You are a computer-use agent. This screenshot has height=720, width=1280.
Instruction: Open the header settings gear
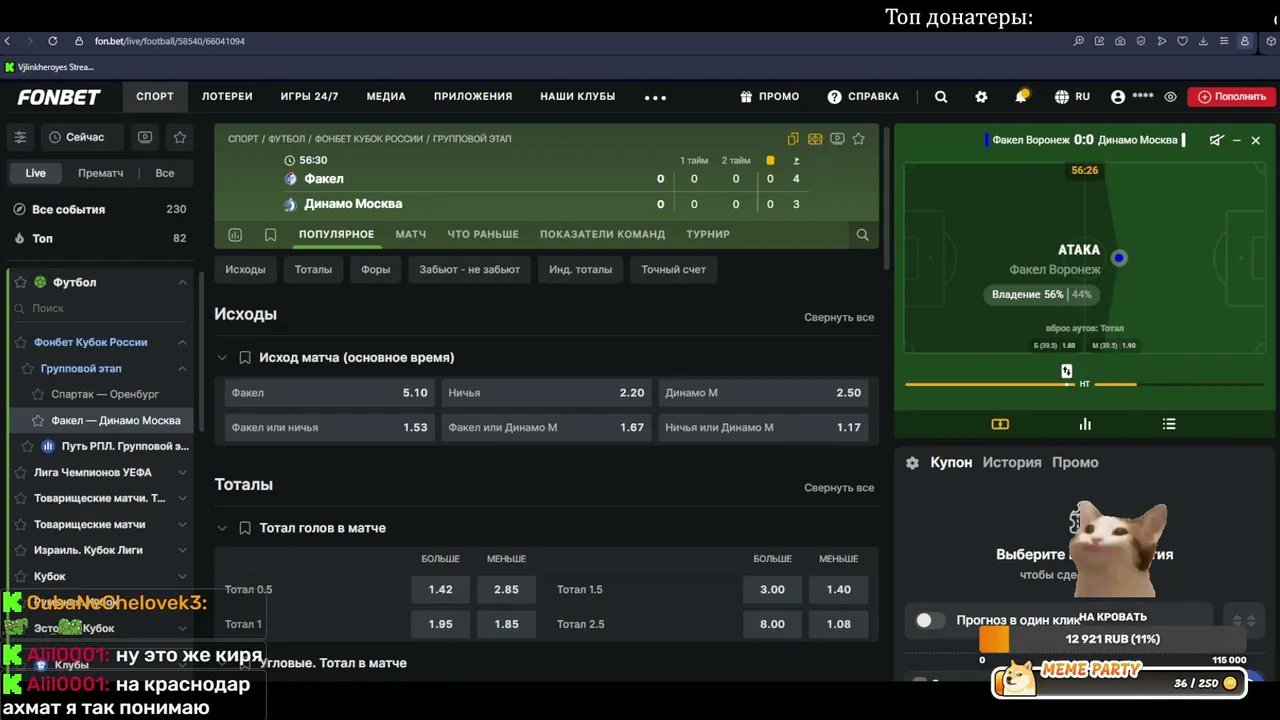[981, 97]
